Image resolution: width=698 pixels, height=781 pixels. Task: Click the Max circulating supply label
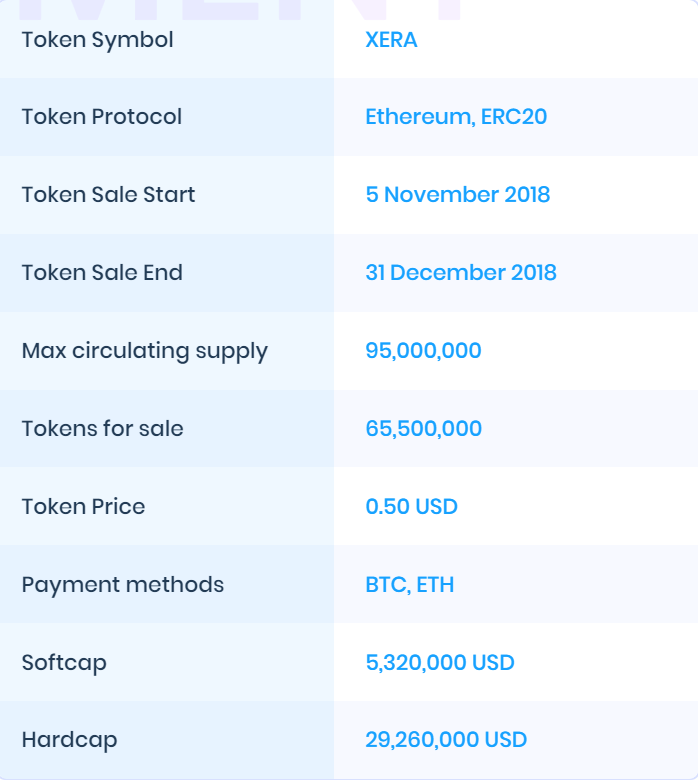pyautogui.click(x=145, y=352)
